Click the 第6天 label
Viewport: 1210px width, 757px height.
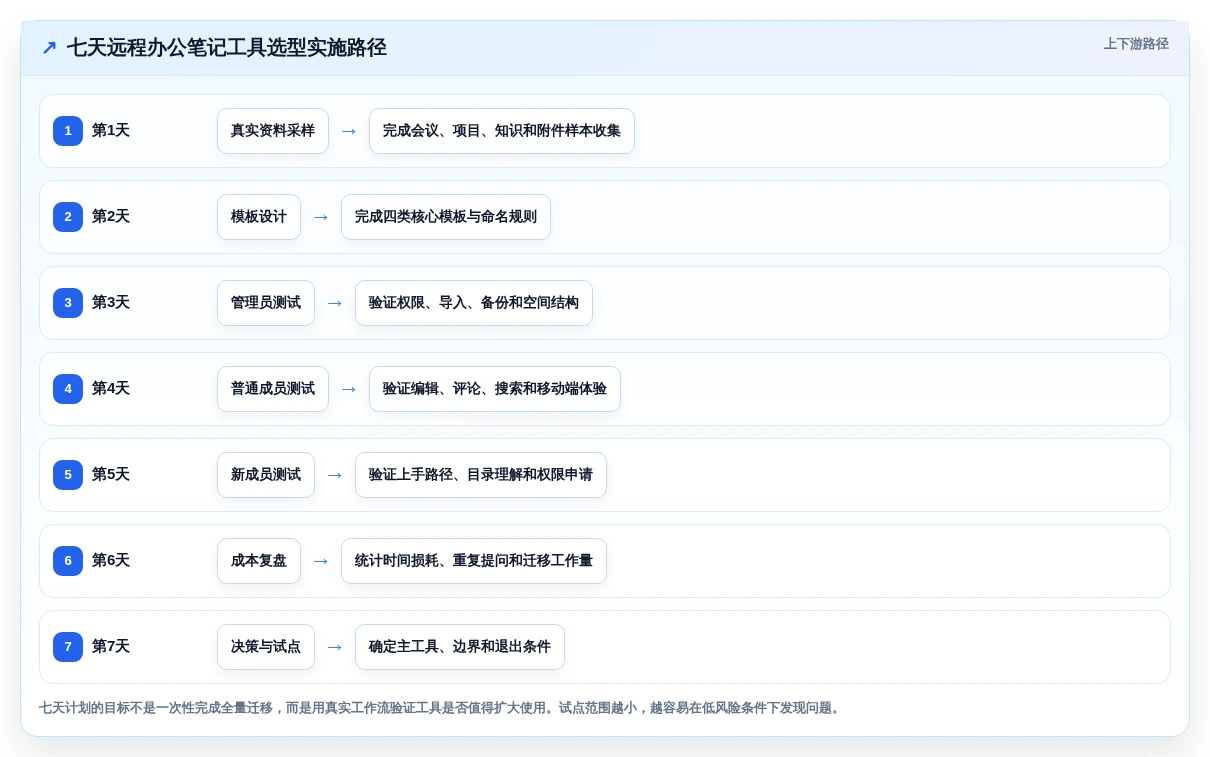tap(111, 561)
